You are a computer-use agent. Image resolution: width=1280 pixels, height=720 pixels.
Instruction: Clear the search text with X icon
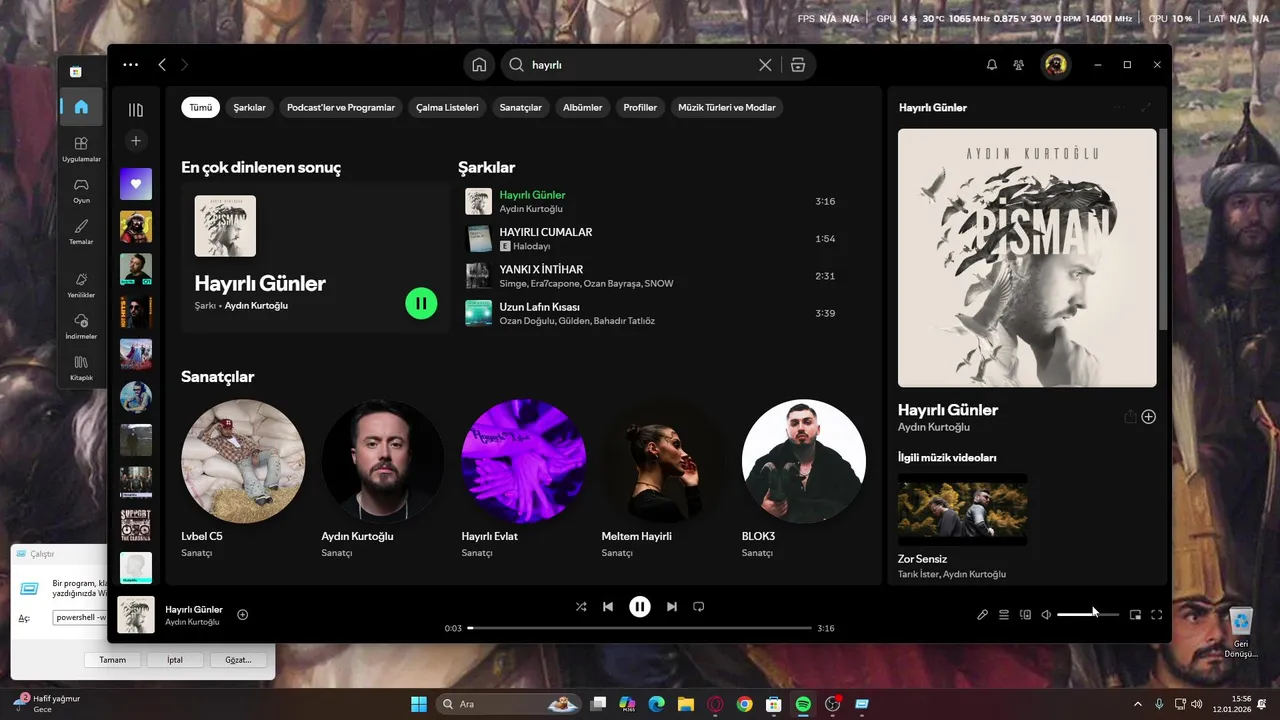tap(765, 65)
